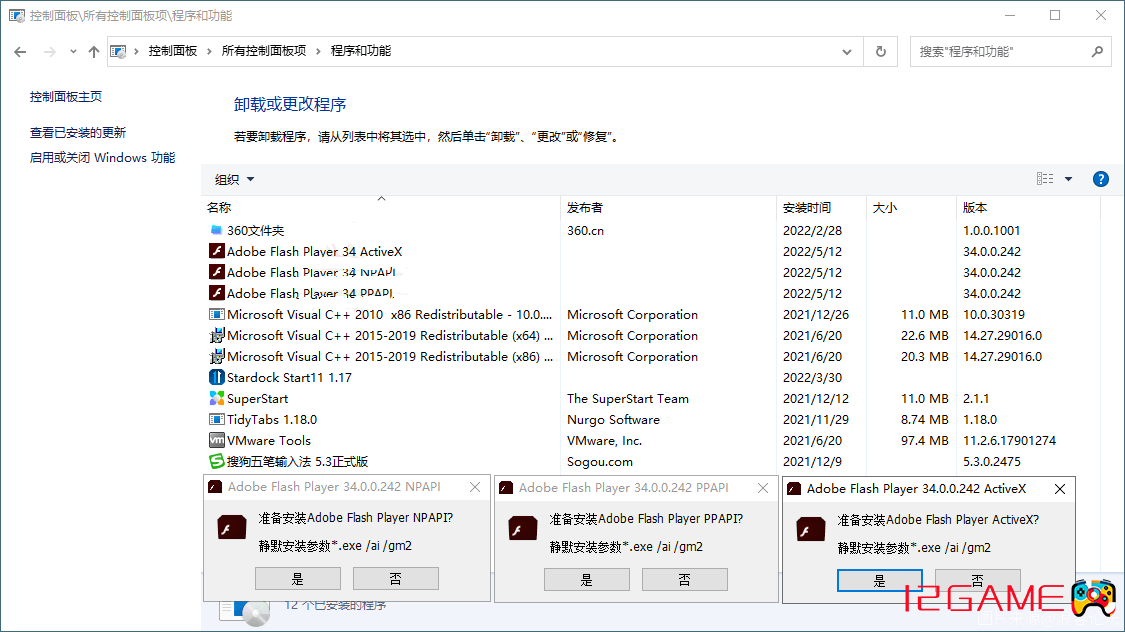Sort by the 名称 column header
This screenshot has width=1125, height=632.
click(x=381, y=207)
